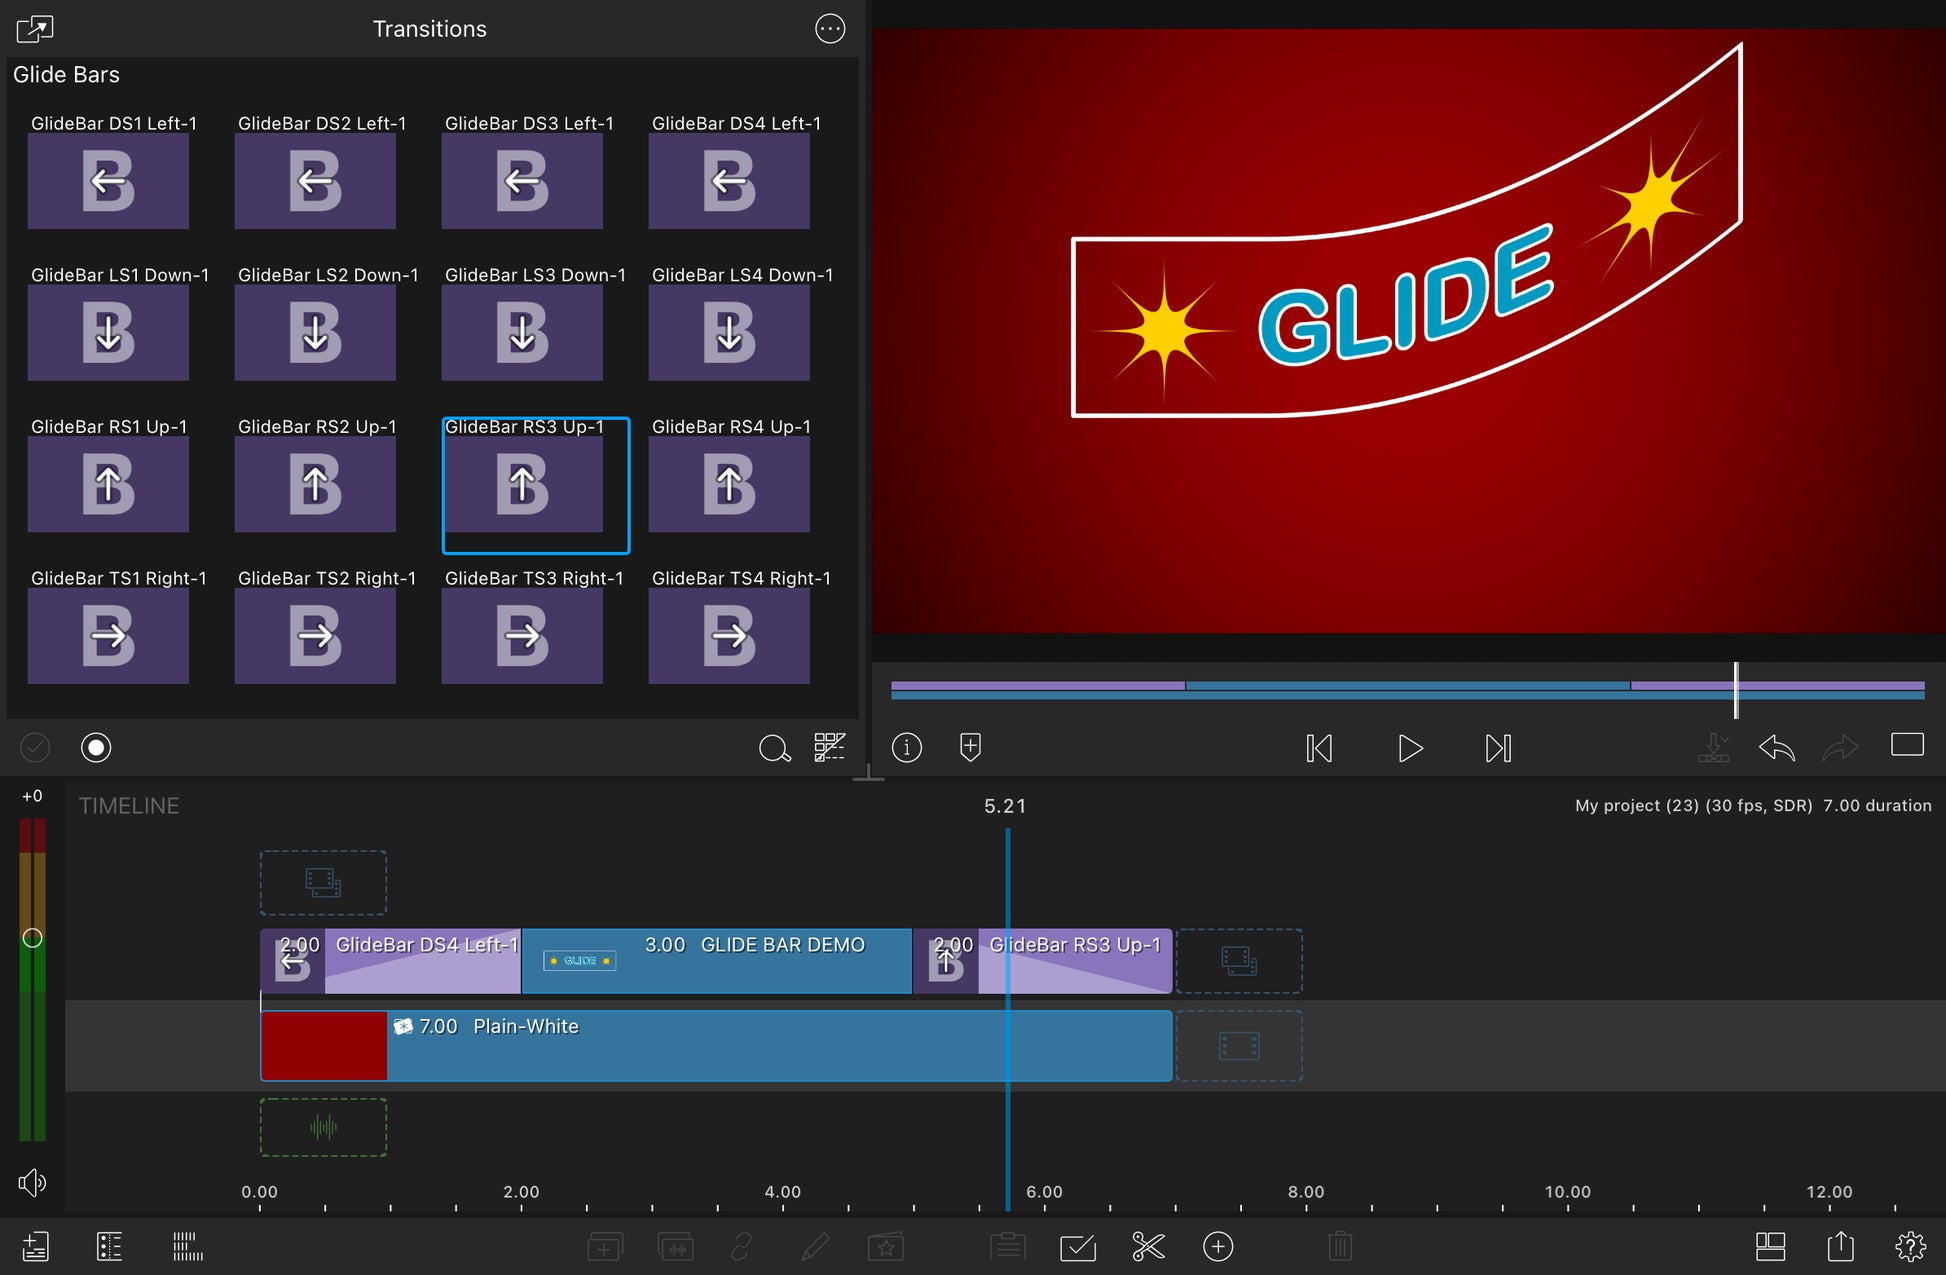The image size is (1946, 1275).
Task: Click the info icon under preview
Action: click(906, 747)
